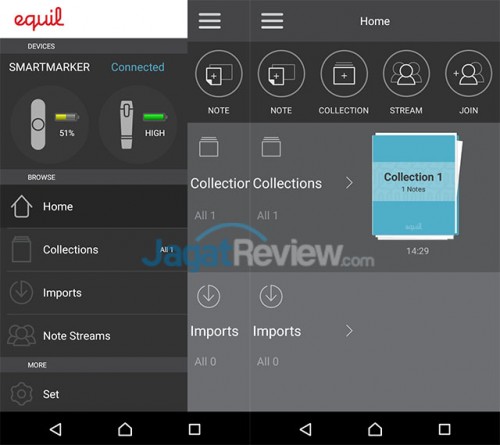Expand Collections with the chevron arrow
This screenshot has height=445, width=500.
point(349,183)
